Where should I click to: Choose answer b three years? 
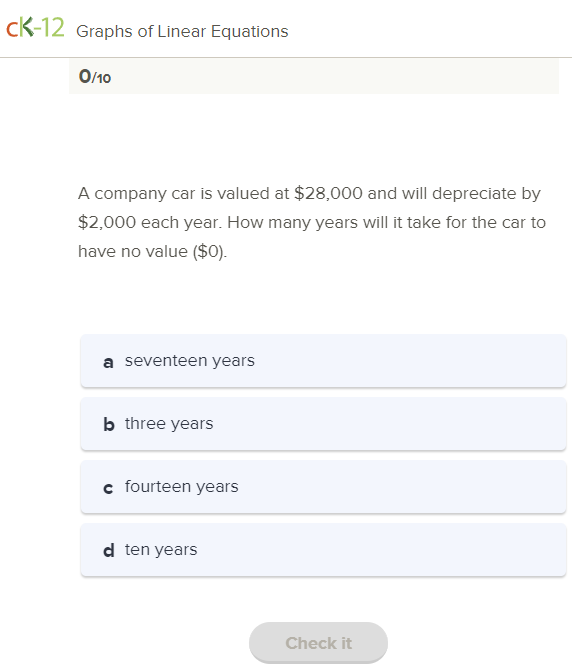[x=323, y=423]
